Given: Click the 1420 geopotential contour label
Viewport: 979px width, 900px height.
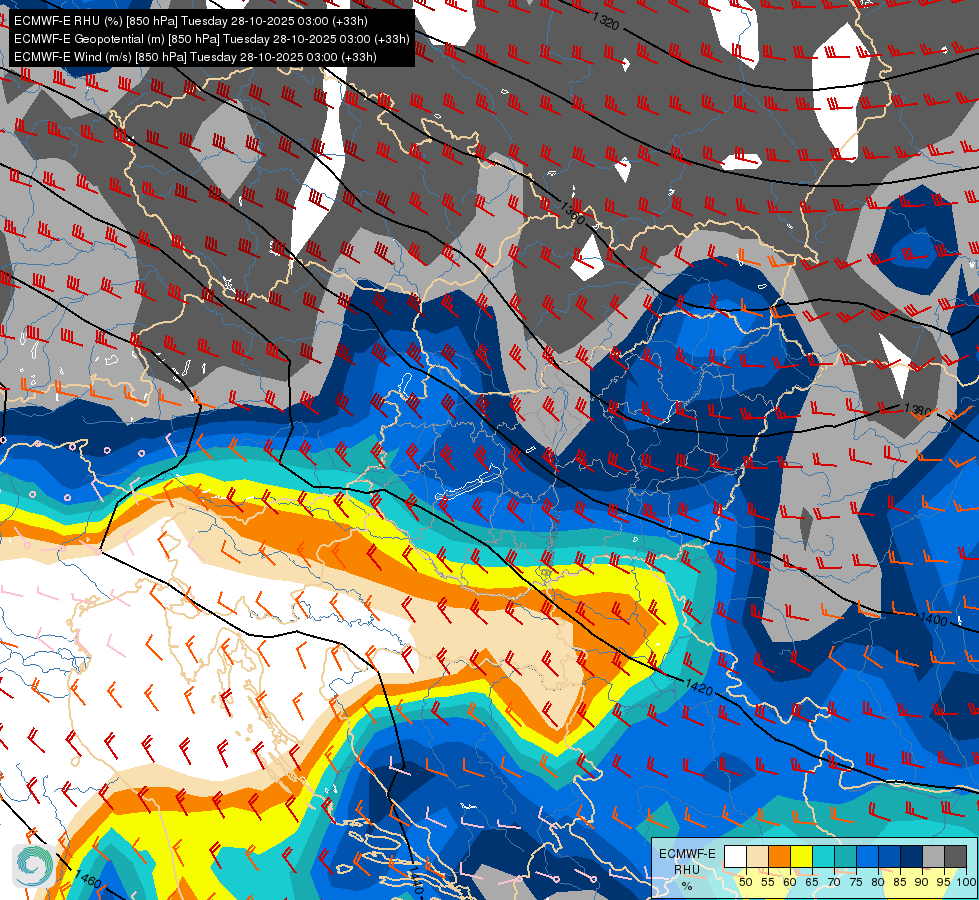Looking at the screenshot, I should [699, 688].
